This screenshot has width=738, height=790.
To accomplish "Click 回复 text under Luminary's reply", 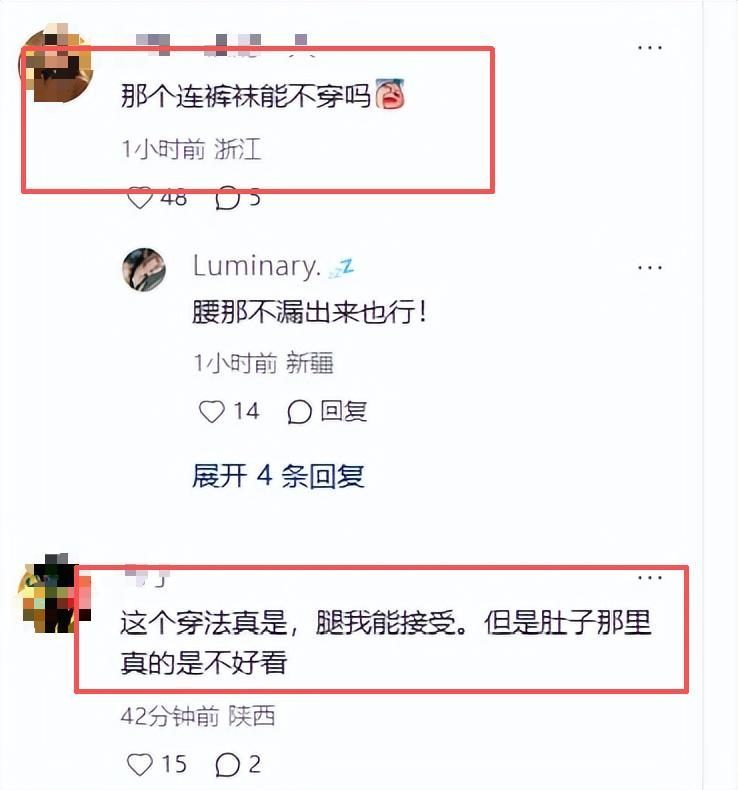I will coord(344,411).
